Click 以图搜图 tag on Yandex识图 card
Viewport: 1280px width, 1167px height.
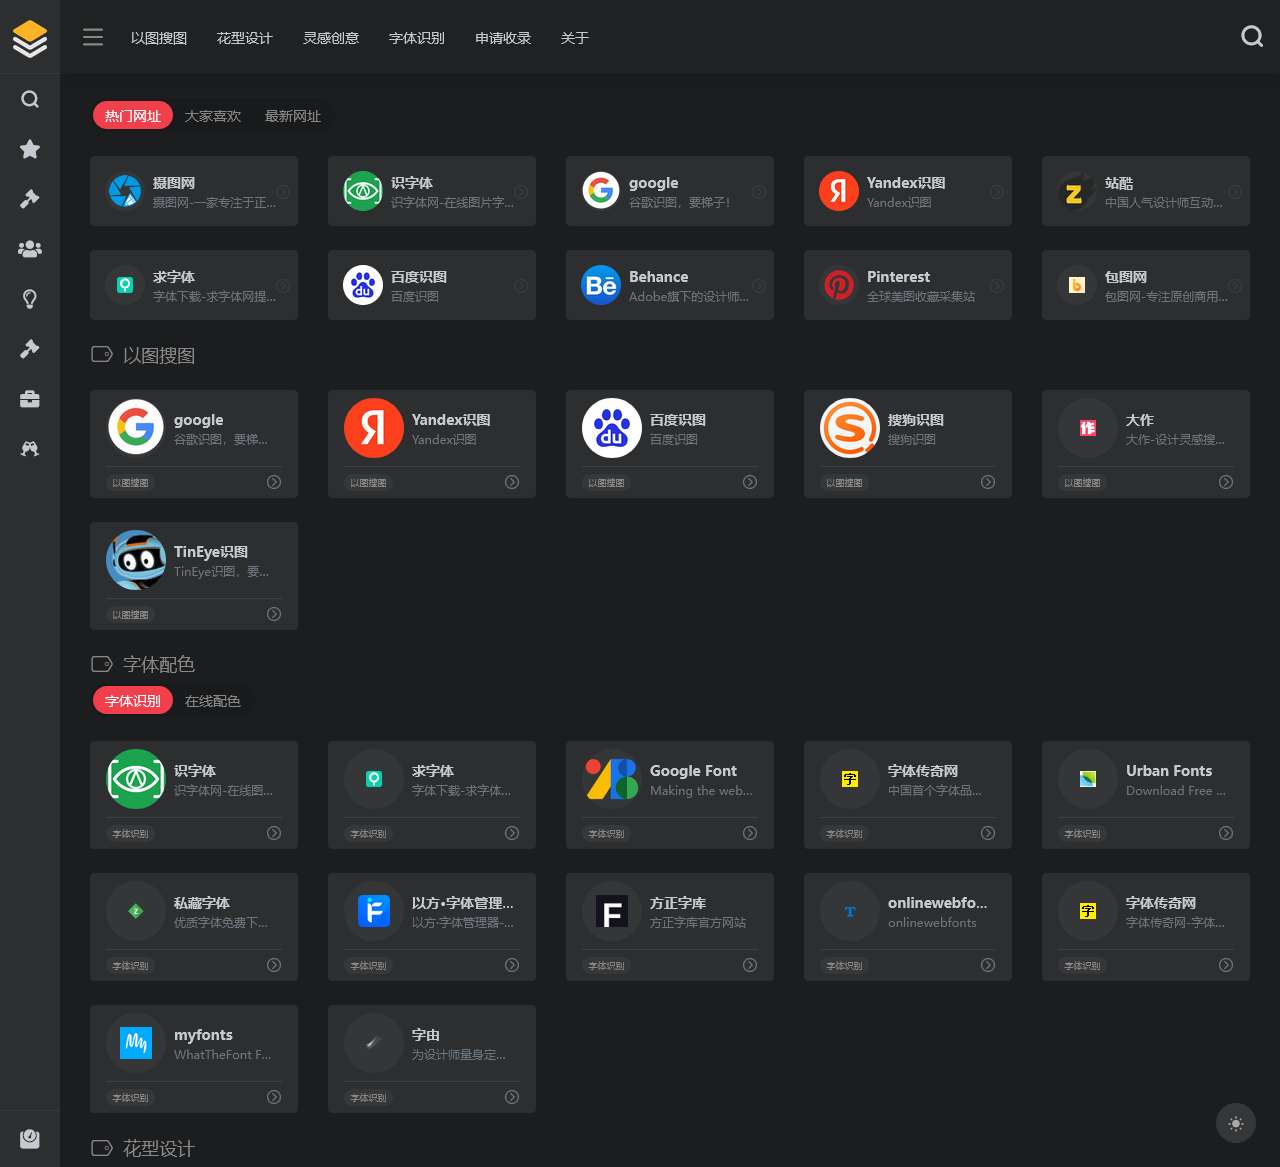tap(368, 483)
